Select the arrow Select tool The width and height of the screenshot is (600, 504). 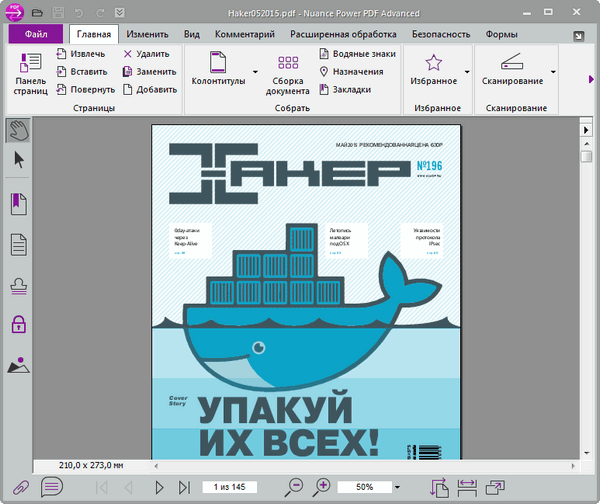tap(19, 160)
